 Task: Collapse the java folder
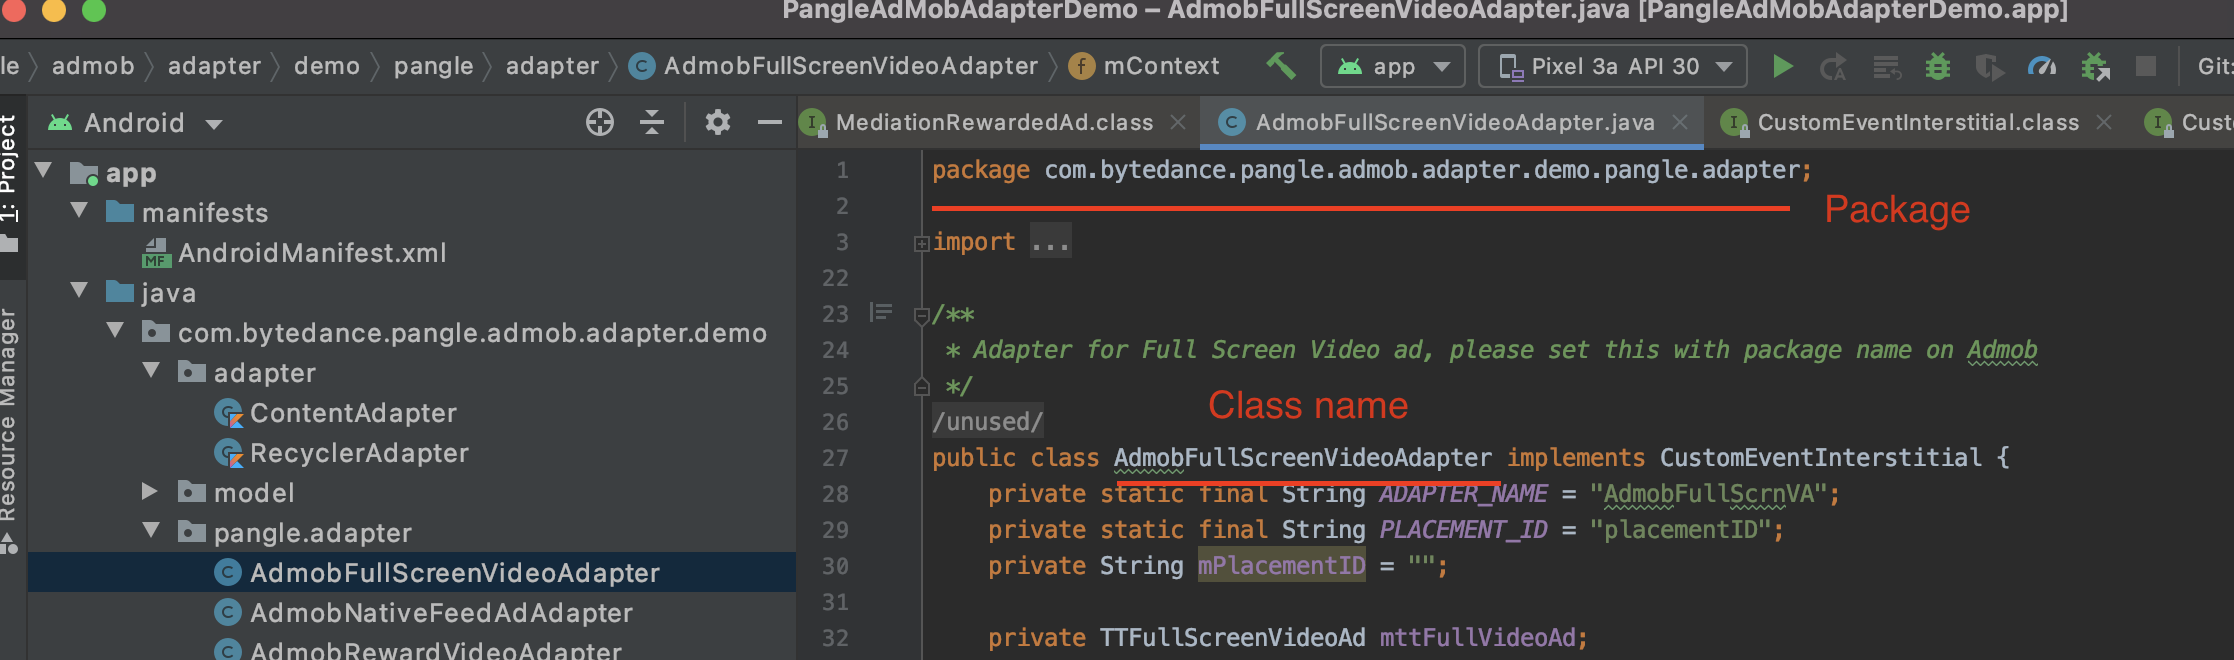tap(80, 291)
